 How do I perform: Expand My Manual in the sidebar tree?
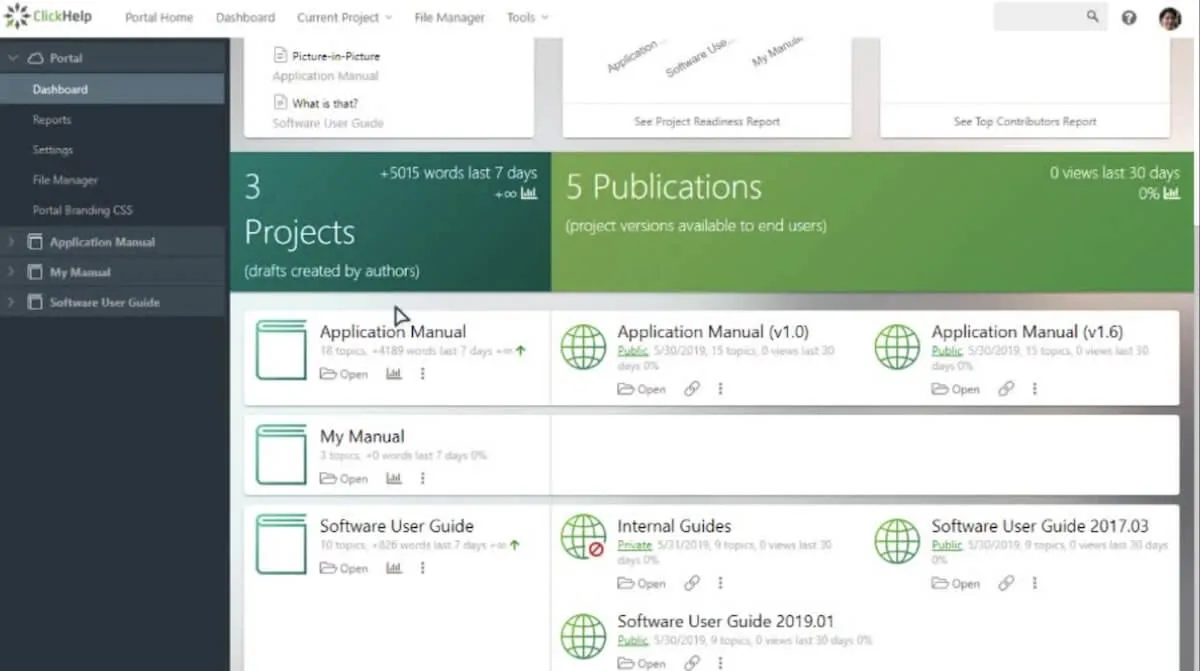tap(11, 272)
